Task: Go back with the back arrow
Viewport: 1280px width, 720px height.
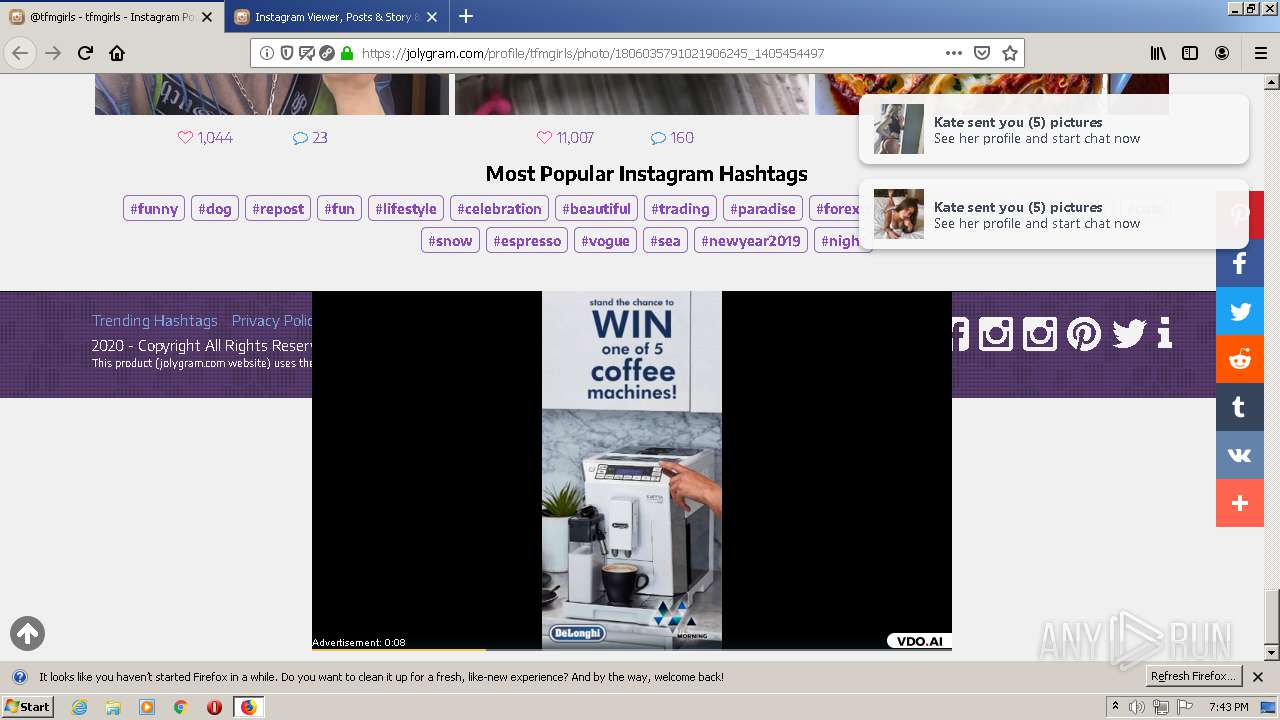Action: [20, 53]
